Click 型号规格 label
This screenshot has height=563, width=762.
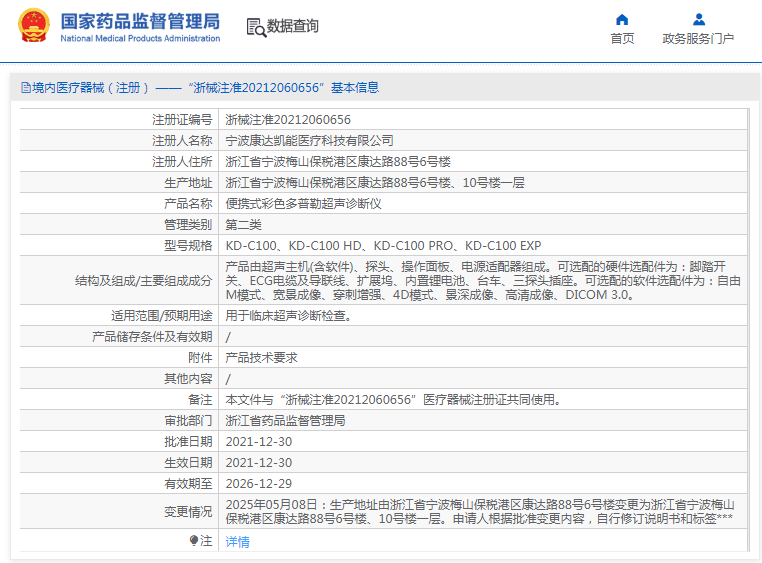188,246
